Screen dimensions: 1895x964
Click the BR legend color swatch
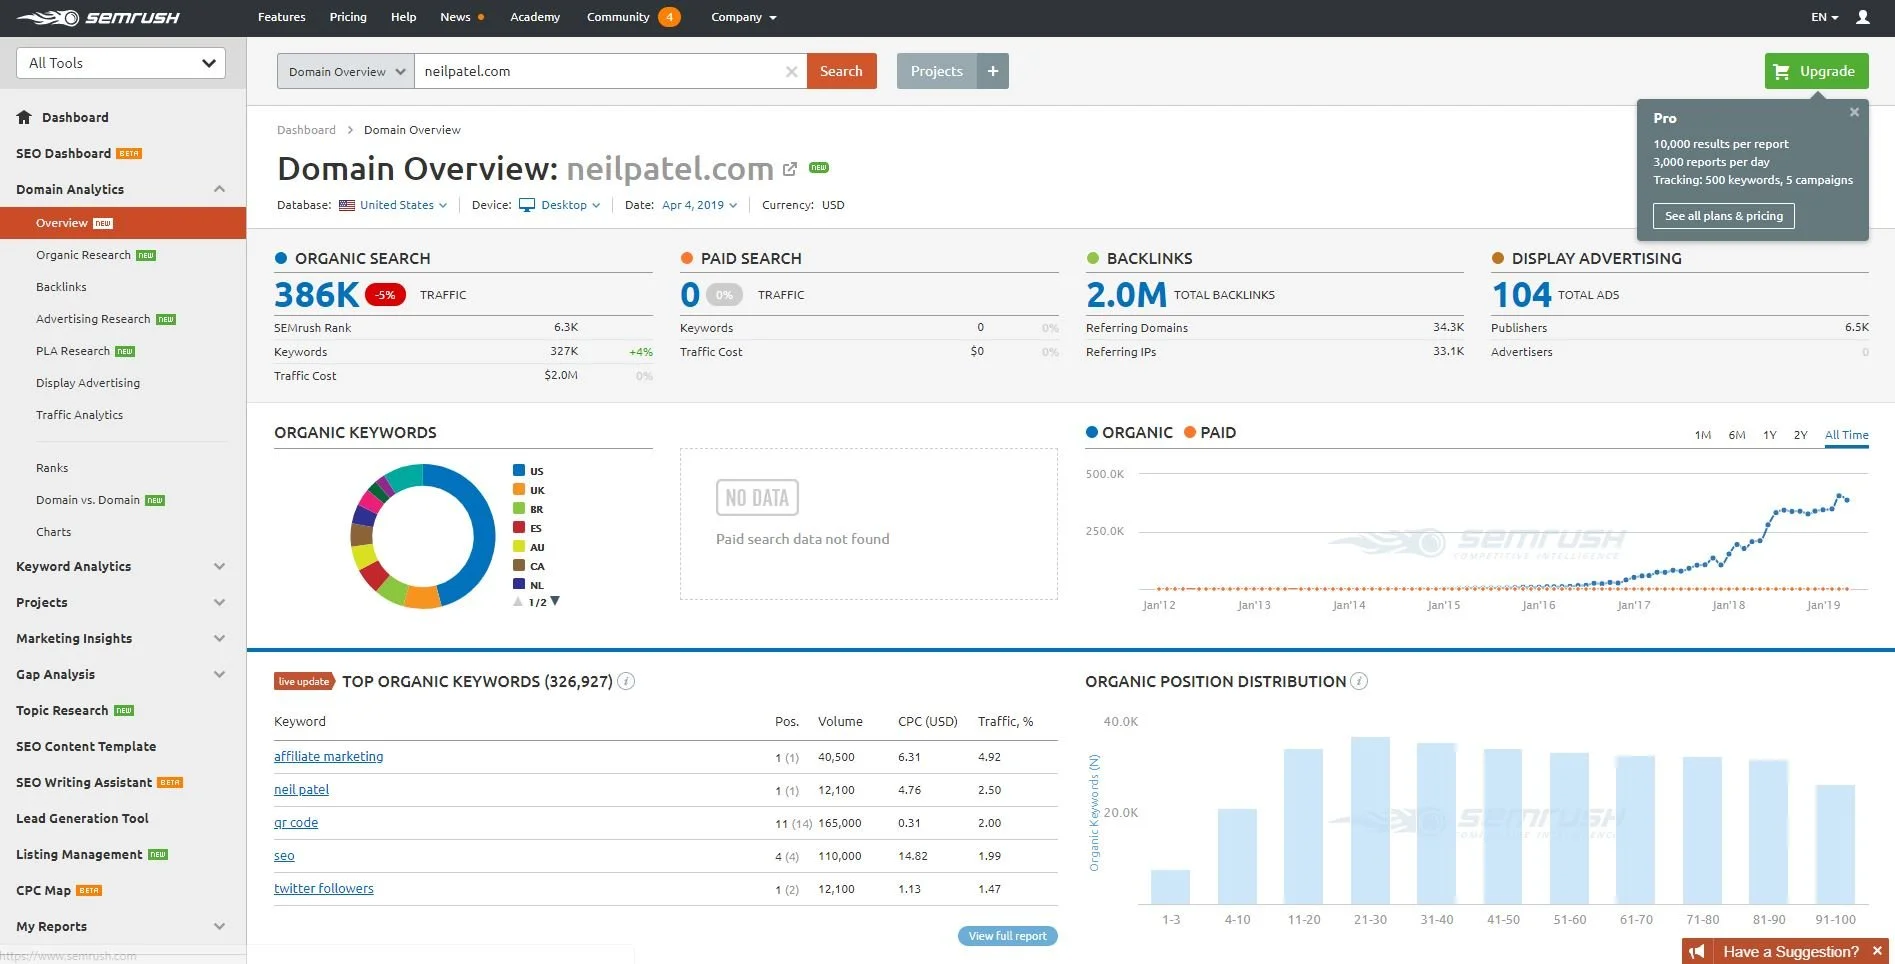coord(519,508)
